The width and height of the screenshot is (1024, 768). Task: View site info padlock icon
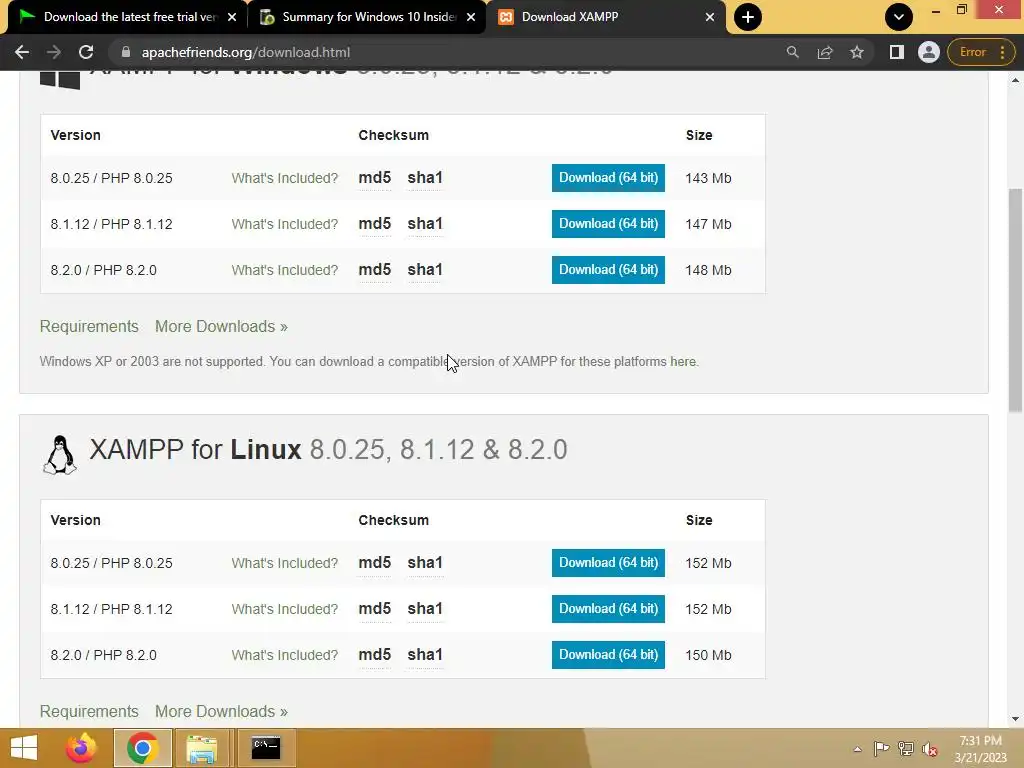coord(126,52)
